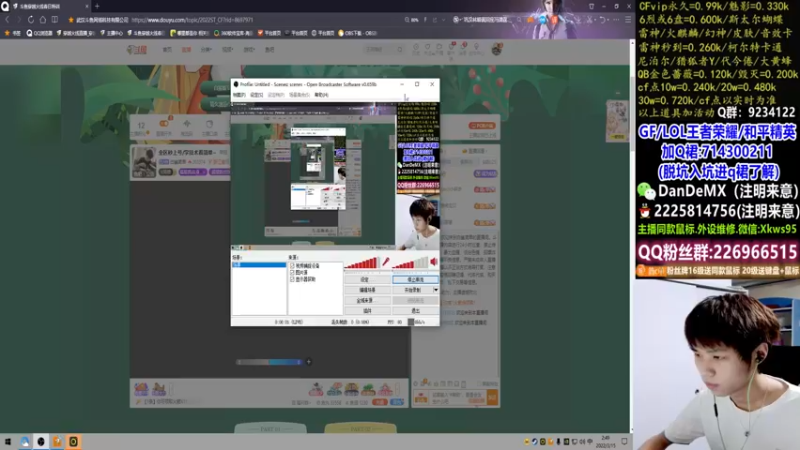Open the 首页 tab on Douyu
The width and height of the screenshot is (800, 450).
tap(167, 49)
